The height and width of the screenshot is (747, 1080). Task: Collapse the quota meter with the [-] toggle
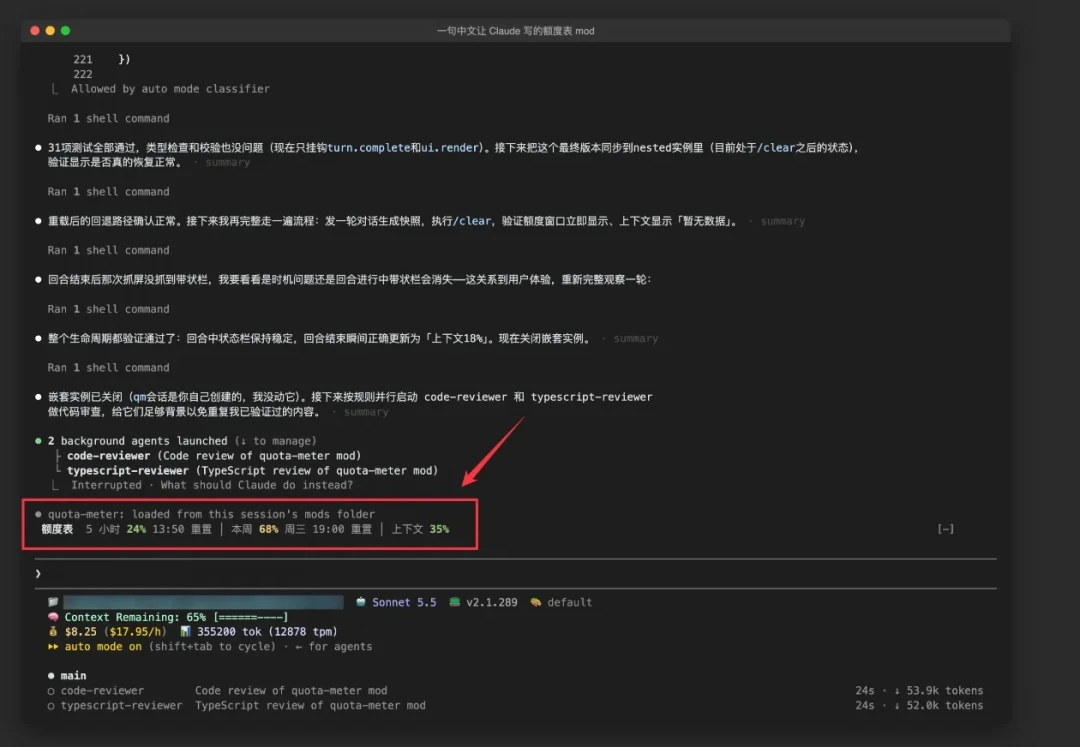[946, 529]
